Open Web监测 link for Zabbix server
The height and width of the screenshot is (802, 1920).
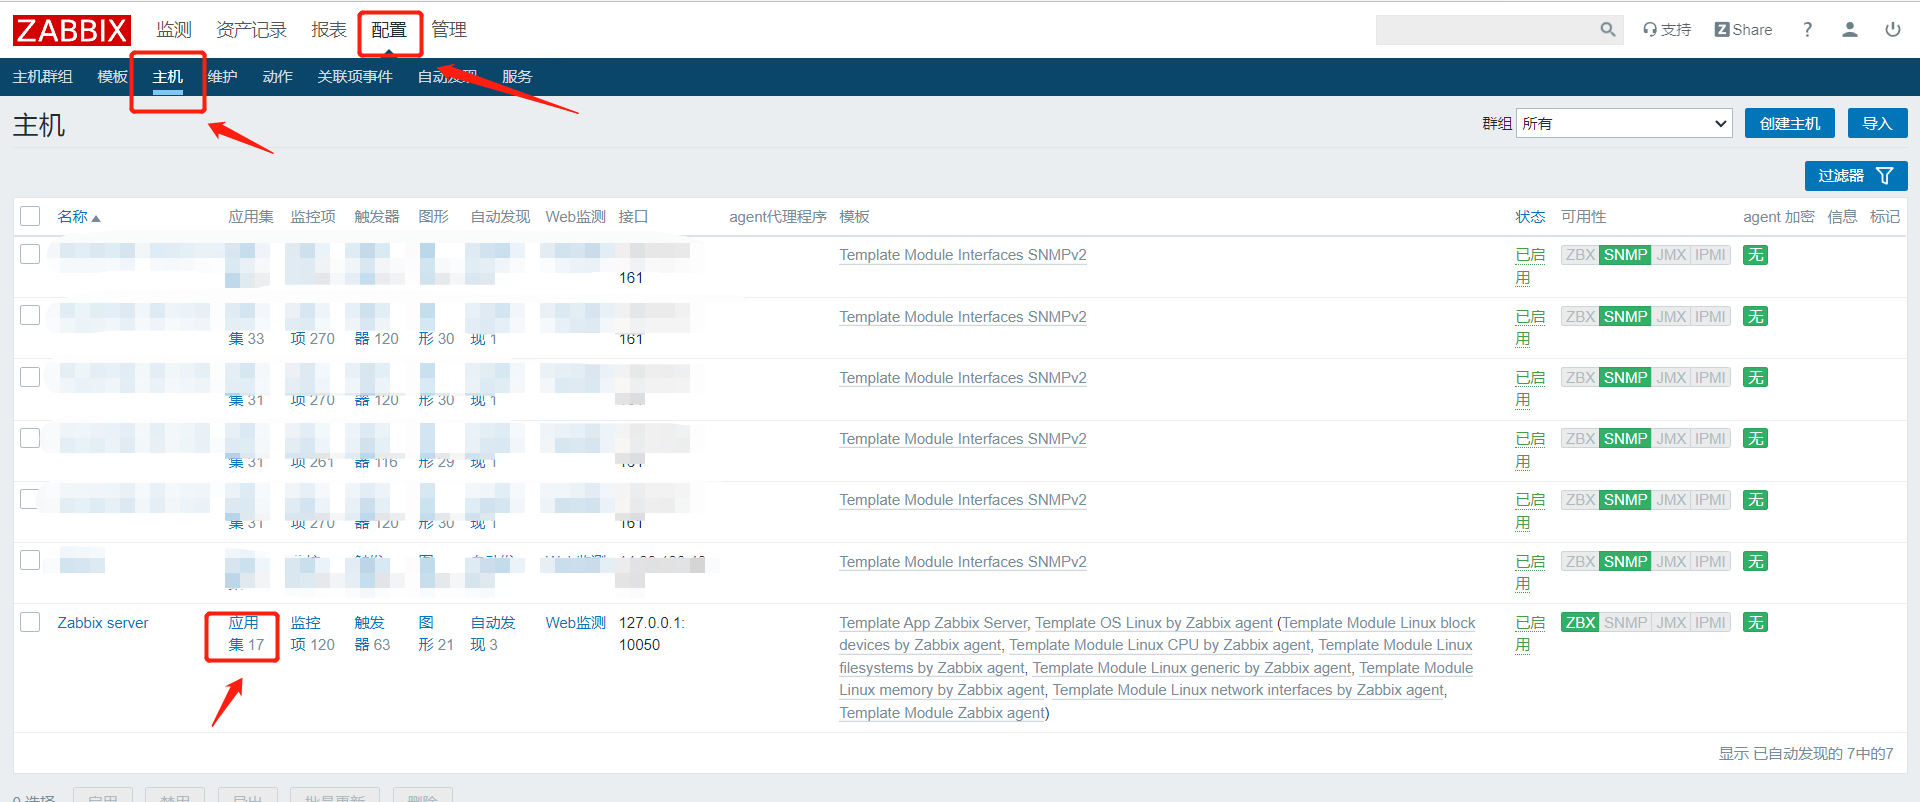coord(576,622)
